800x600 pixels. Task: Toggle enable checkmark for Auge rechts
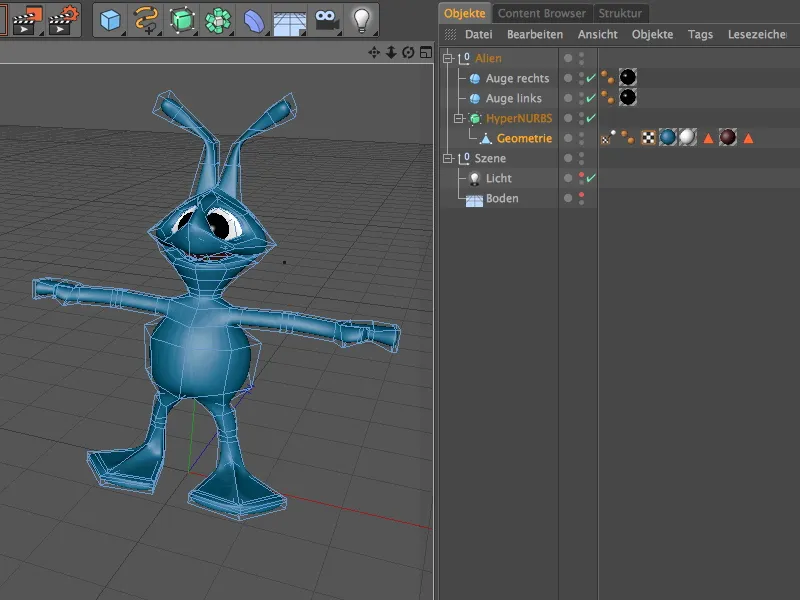[591, 78]
